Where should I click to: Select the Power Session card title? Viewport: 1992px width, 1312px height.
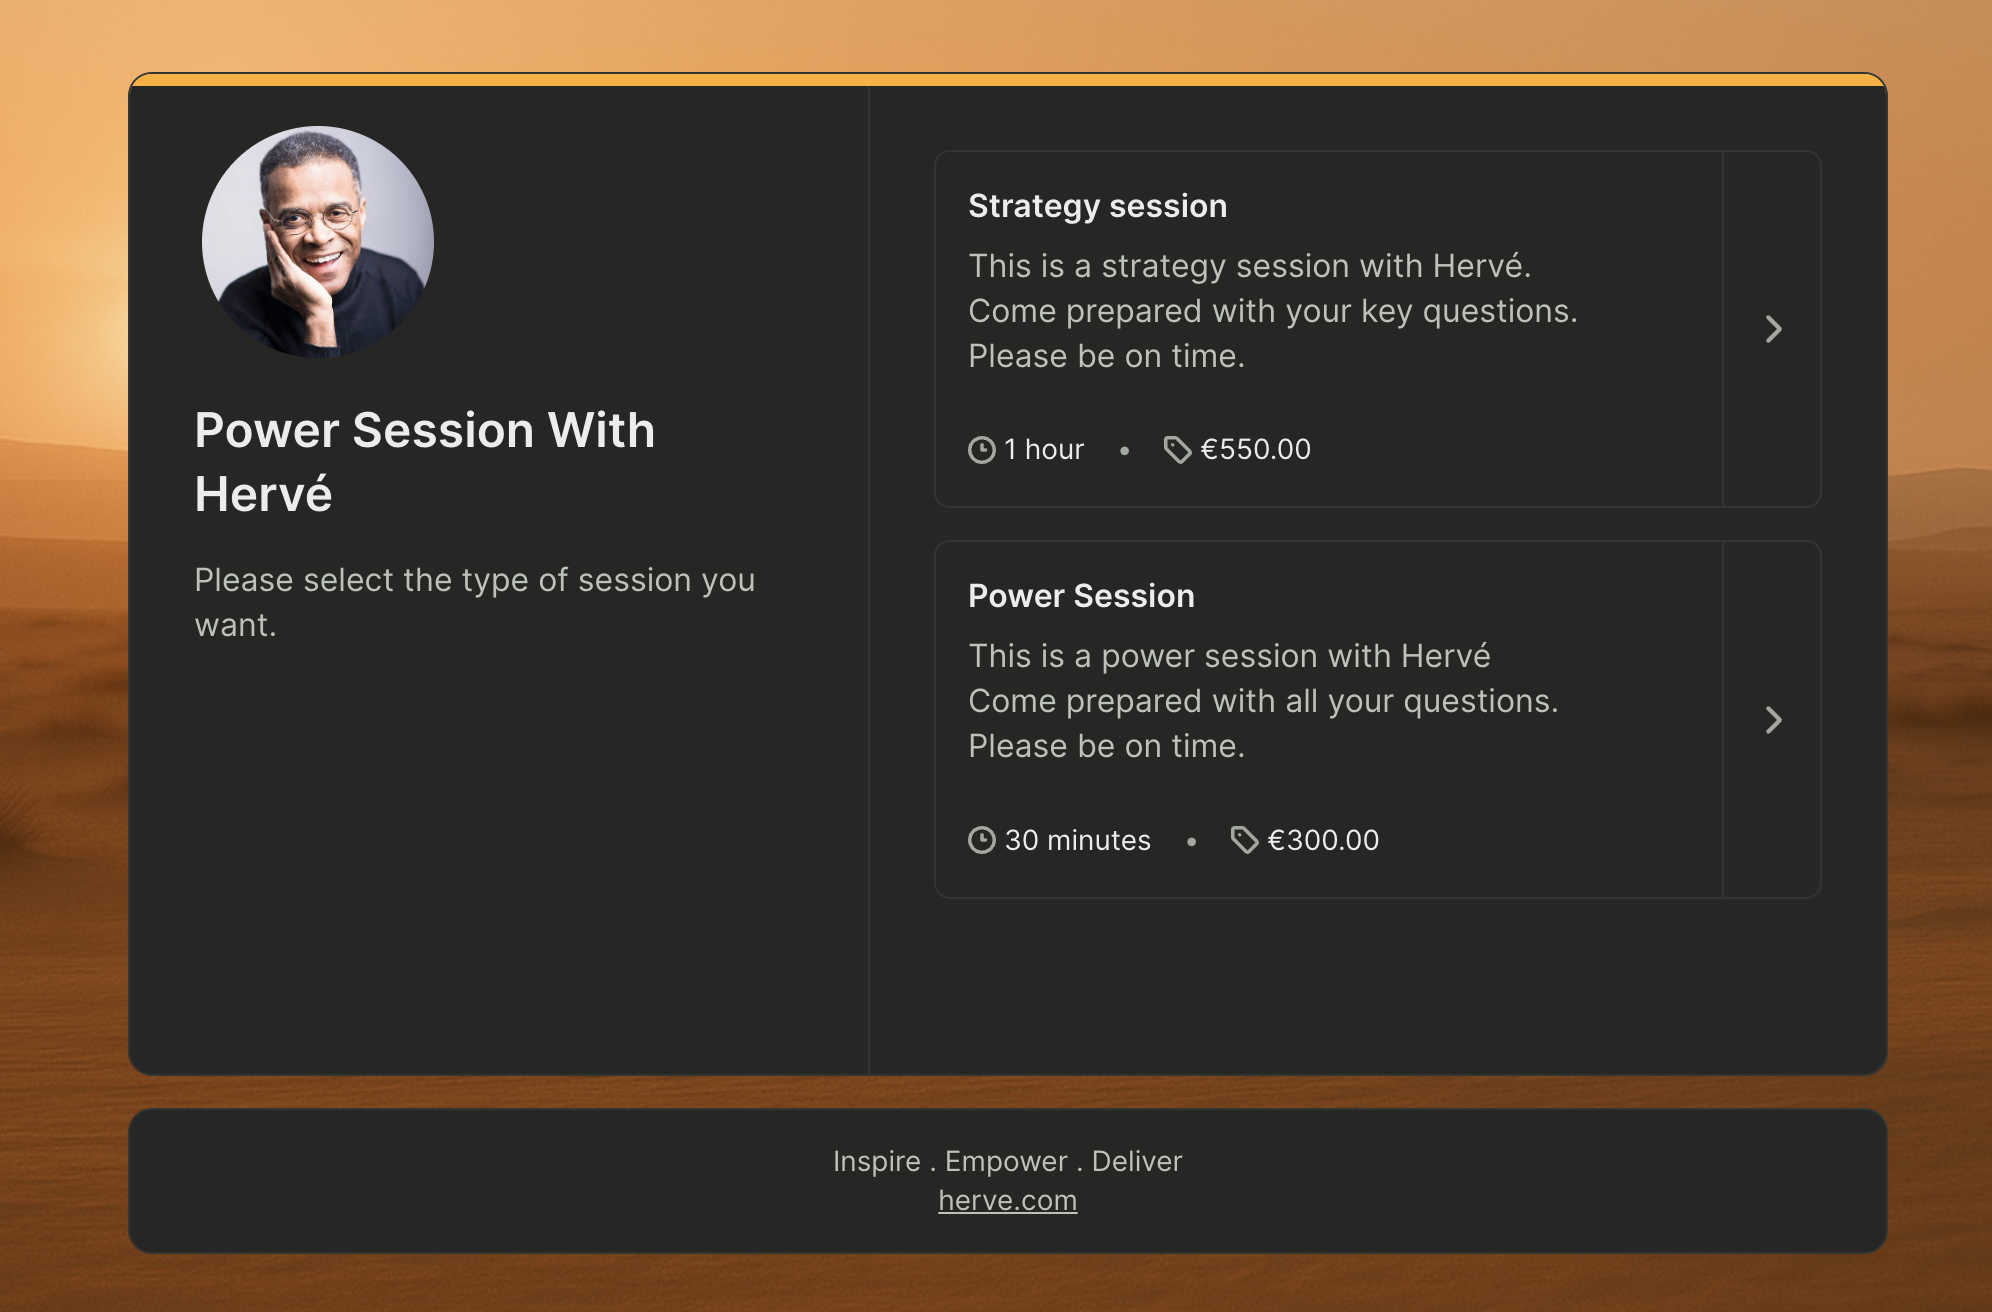pyautogui.click(x=1081, y=596)
